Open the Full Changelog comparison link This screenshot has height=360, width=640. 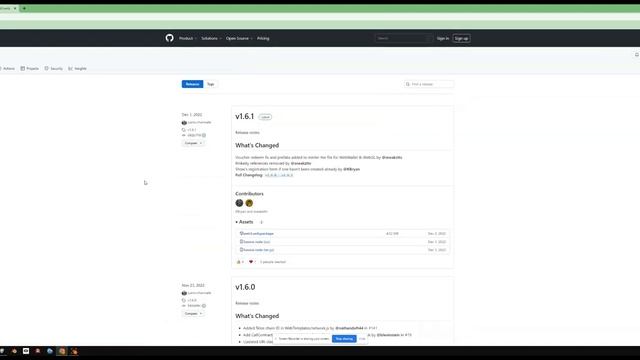click(x=279, y=175)
